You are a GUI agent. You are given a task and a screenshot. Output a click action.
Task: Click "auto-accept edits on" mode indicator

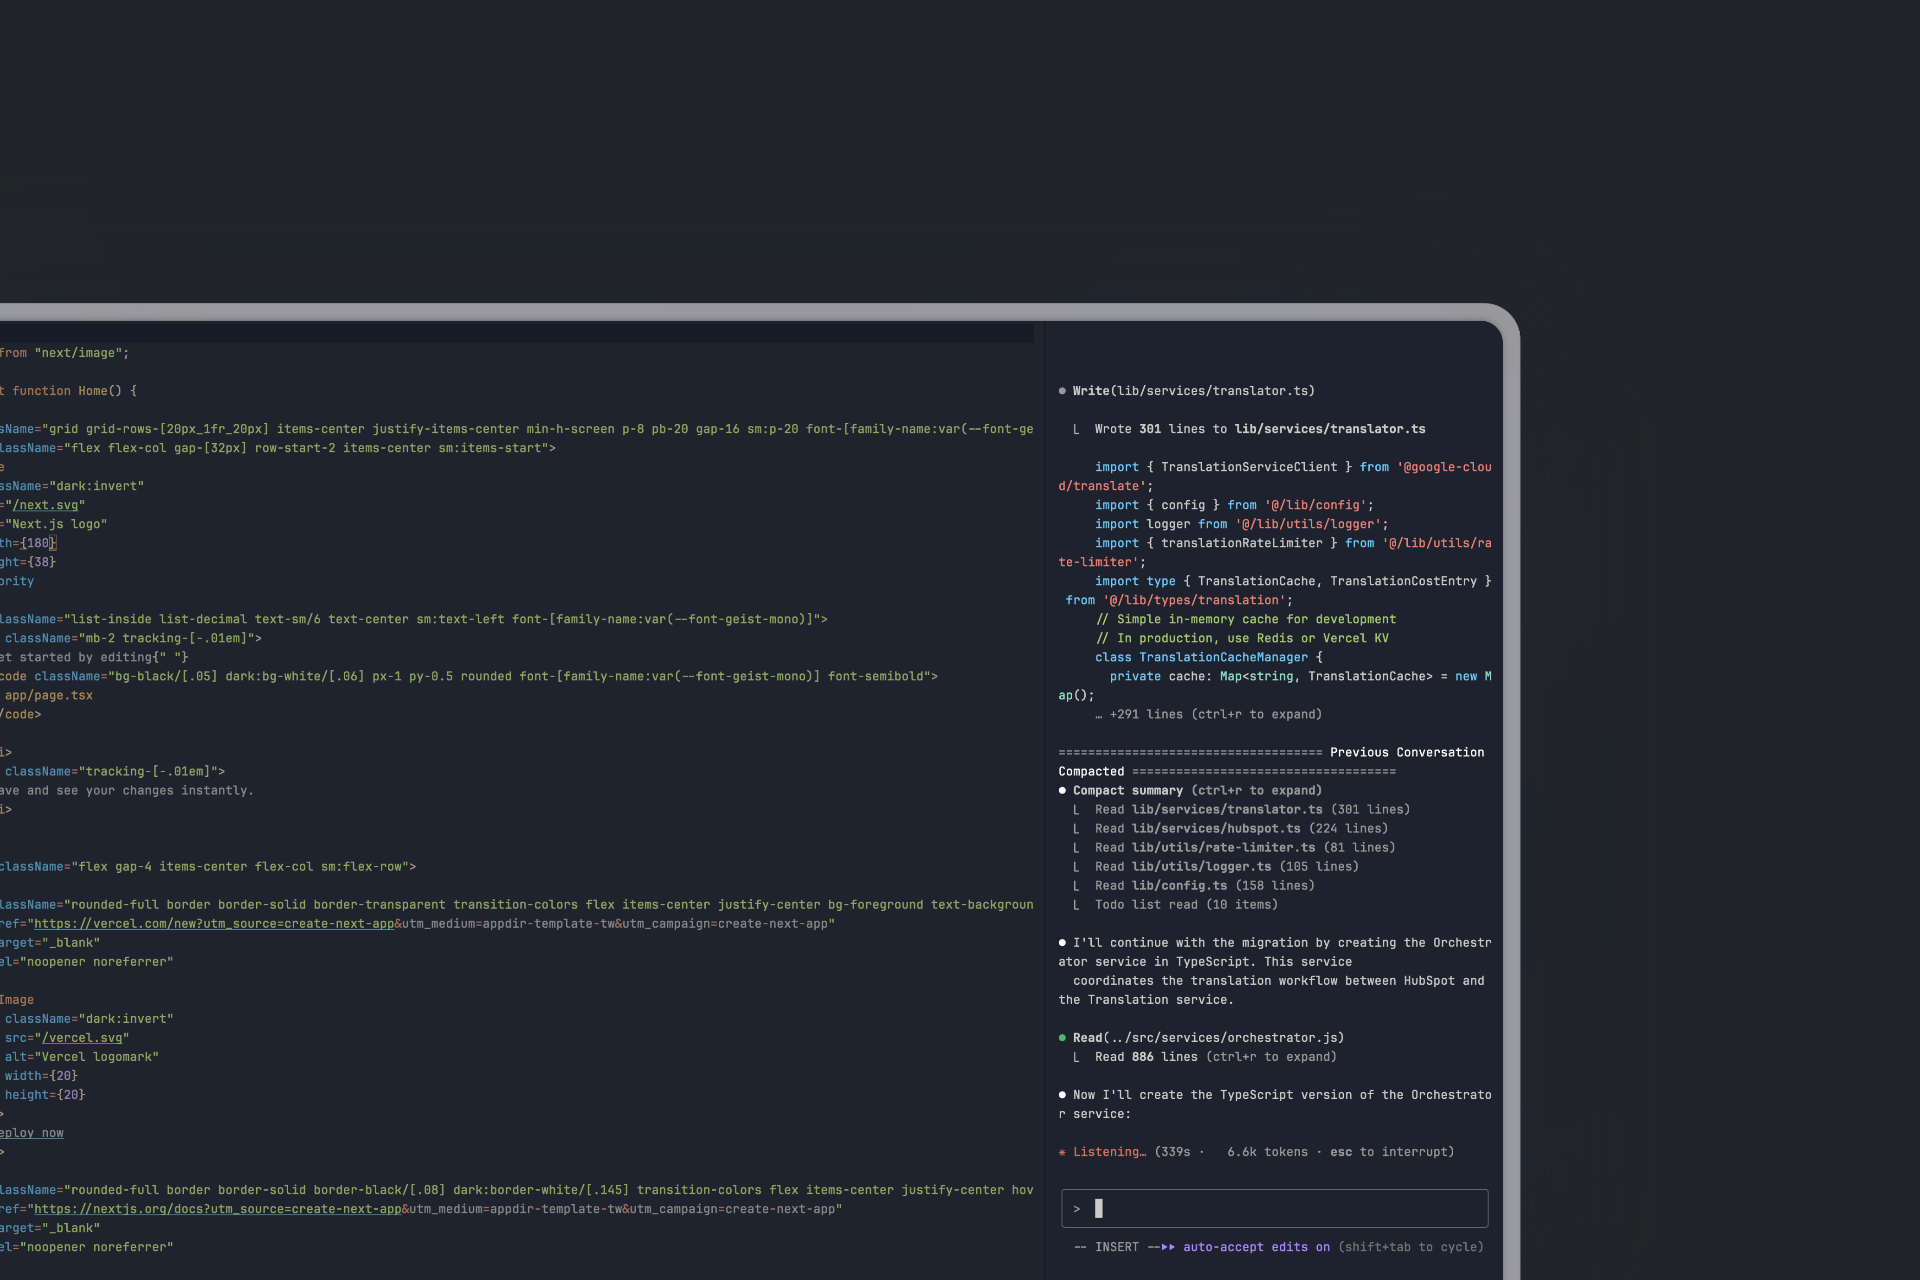coord(1256,1247)
